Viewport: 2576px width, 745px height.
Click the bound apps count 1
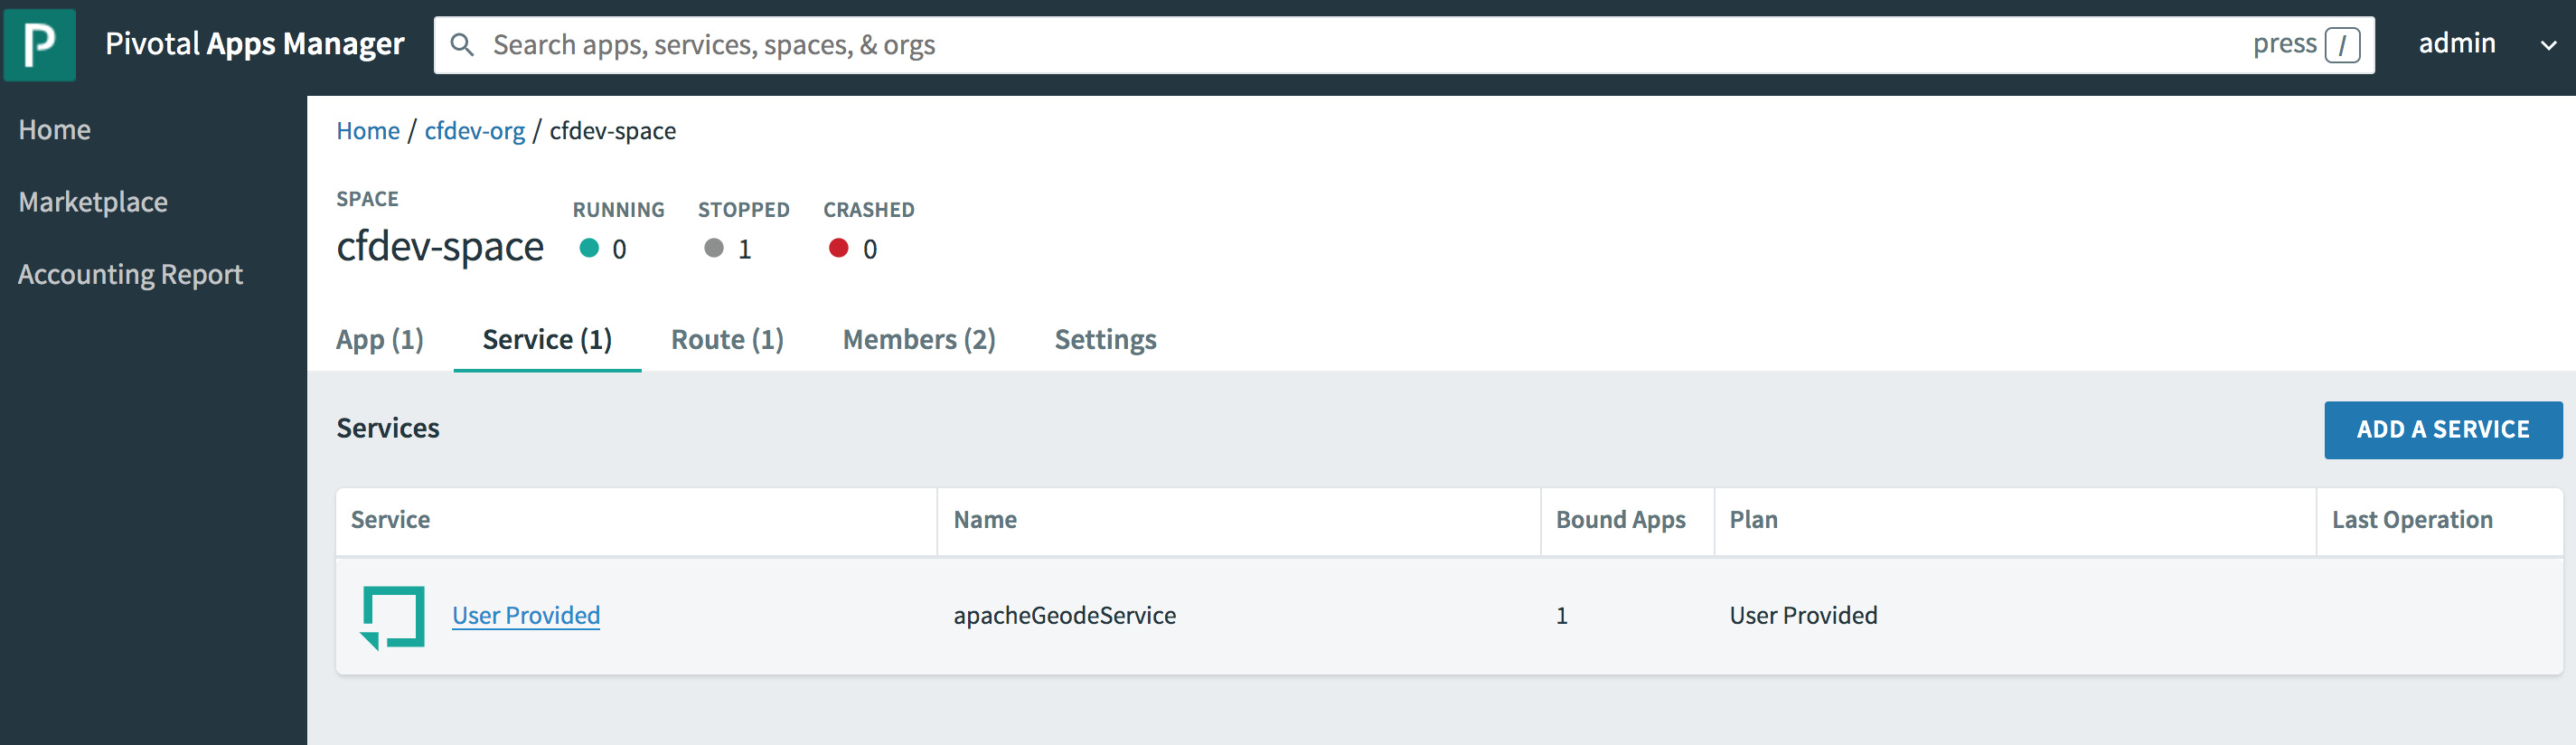1561,616
